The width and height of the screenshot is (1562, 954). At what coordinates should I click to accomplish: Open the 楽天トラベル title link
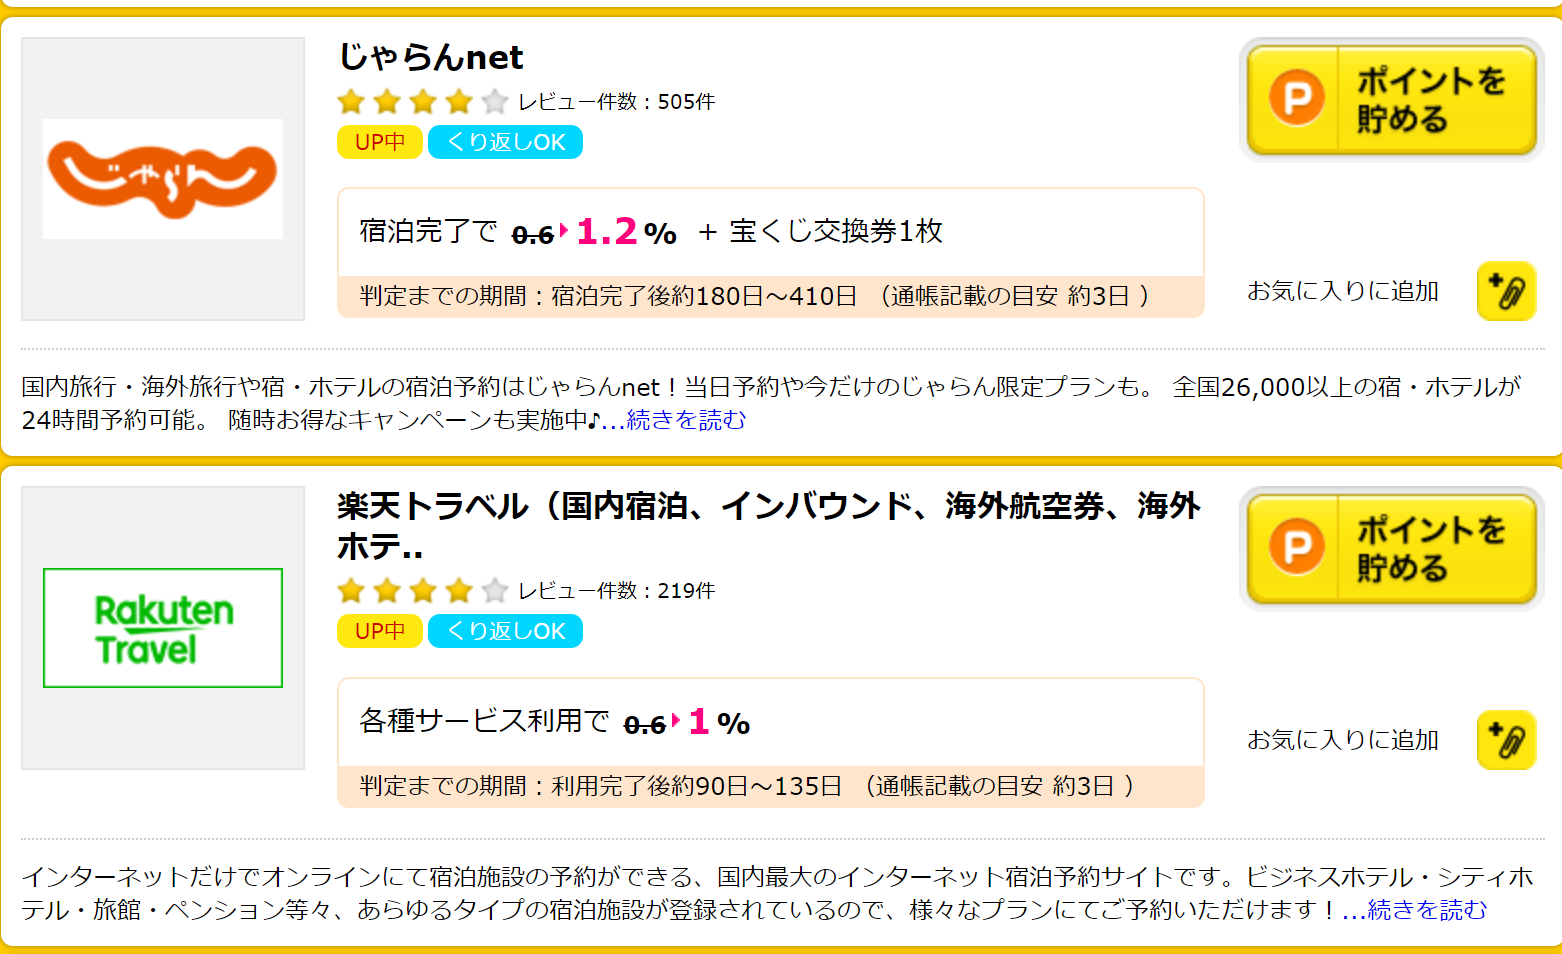coord(768,507)
